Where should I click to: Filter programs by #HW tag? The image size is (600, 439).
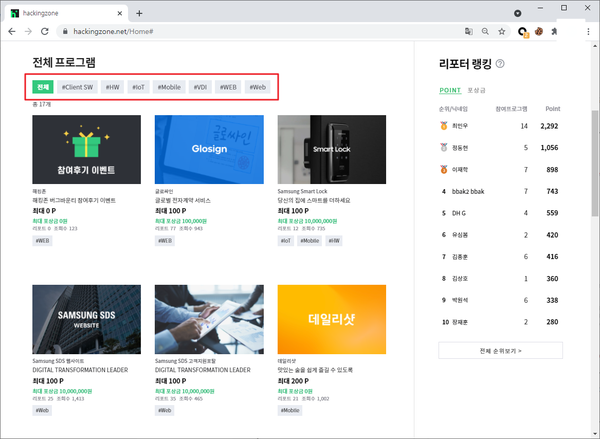pyautogui.click(x=112, y=87)
